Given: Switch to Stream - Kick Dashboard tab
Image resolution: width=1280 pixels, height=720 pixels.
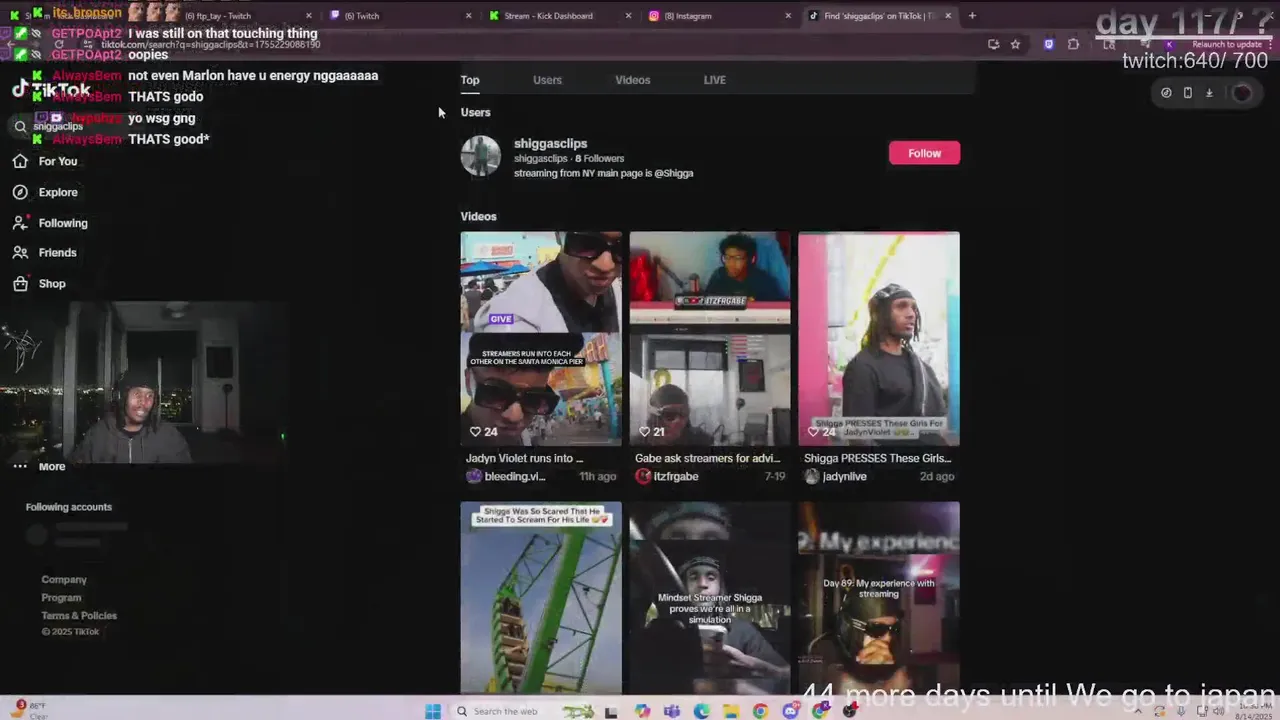Looking at the screenshot, I should 560,16.
